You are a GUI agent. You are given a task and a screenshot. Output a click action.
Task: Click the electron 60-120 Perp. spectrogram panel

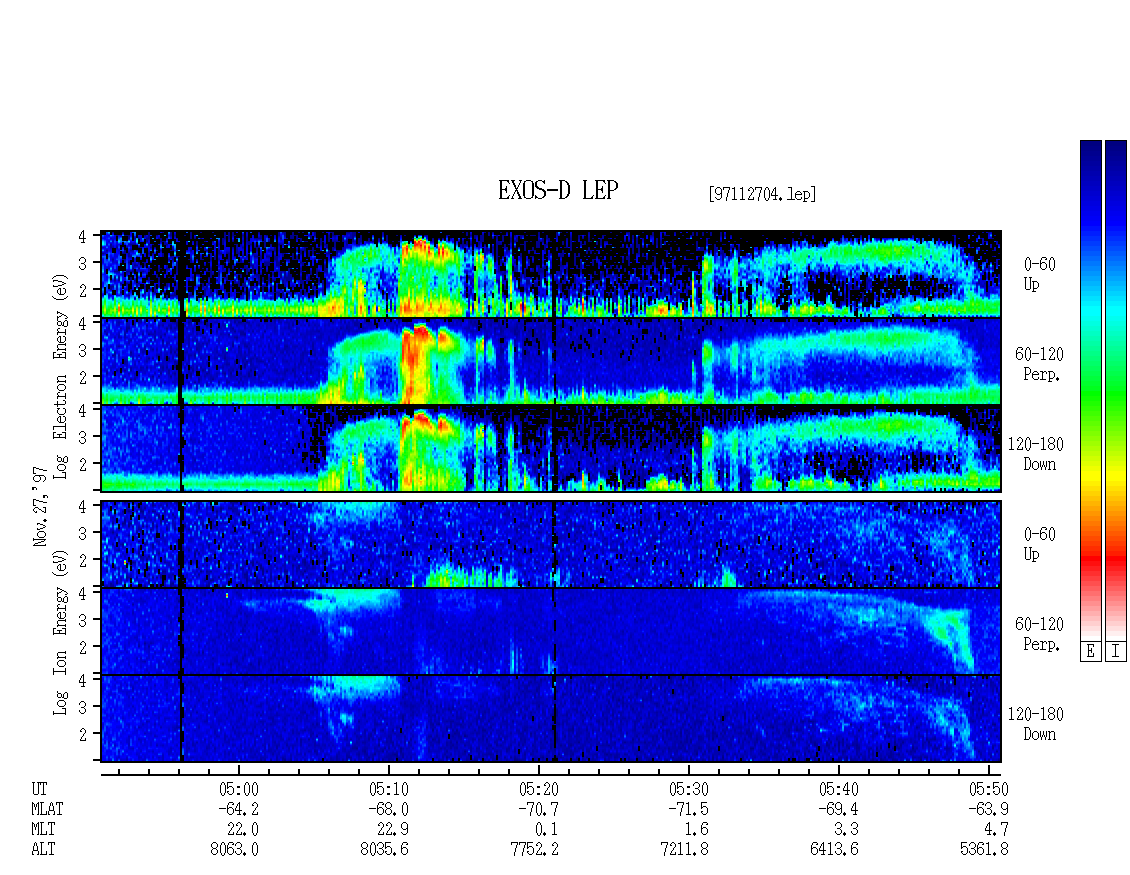pyautogui.click(x=551, y=360)
